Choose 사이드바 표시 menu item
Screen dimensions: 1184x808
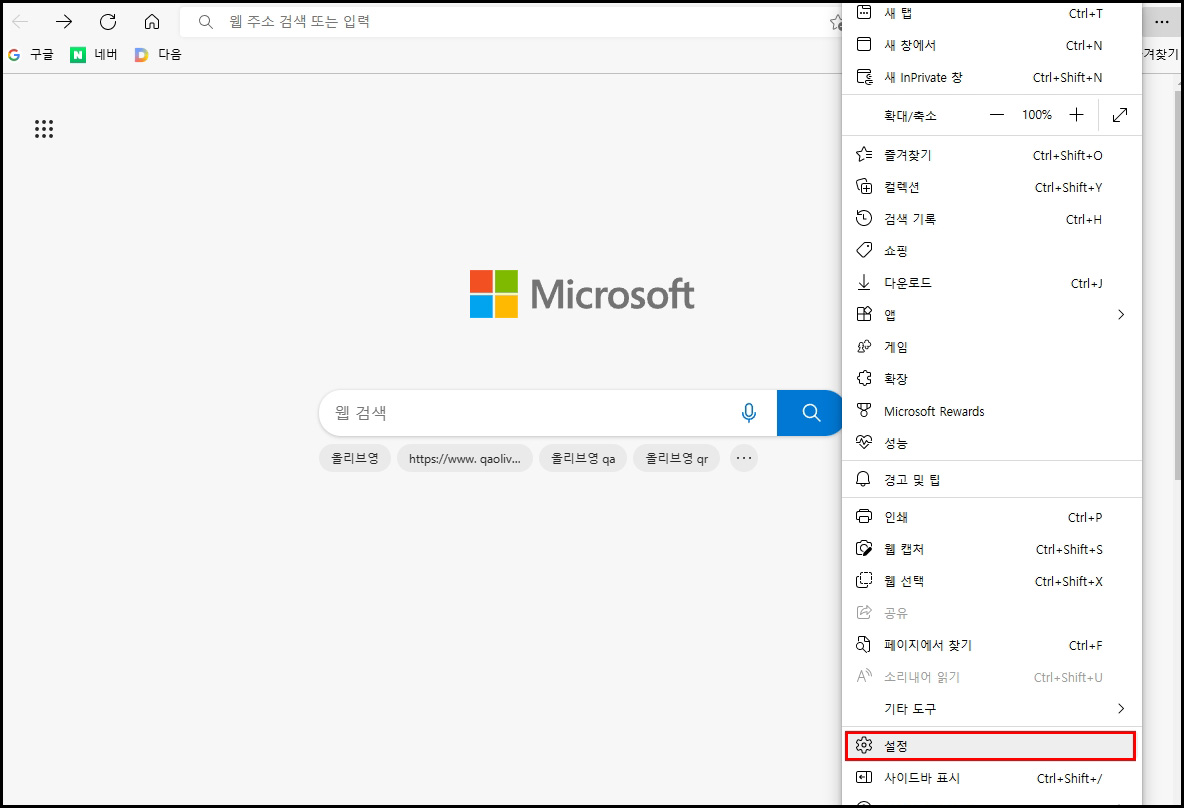click(991, 778)
